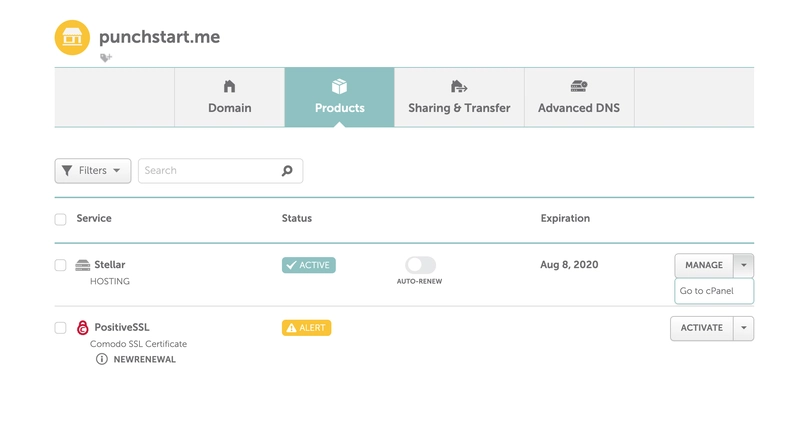Click the Stellar service name
Viewport: 800px width, 442px height.
[110, 265]
